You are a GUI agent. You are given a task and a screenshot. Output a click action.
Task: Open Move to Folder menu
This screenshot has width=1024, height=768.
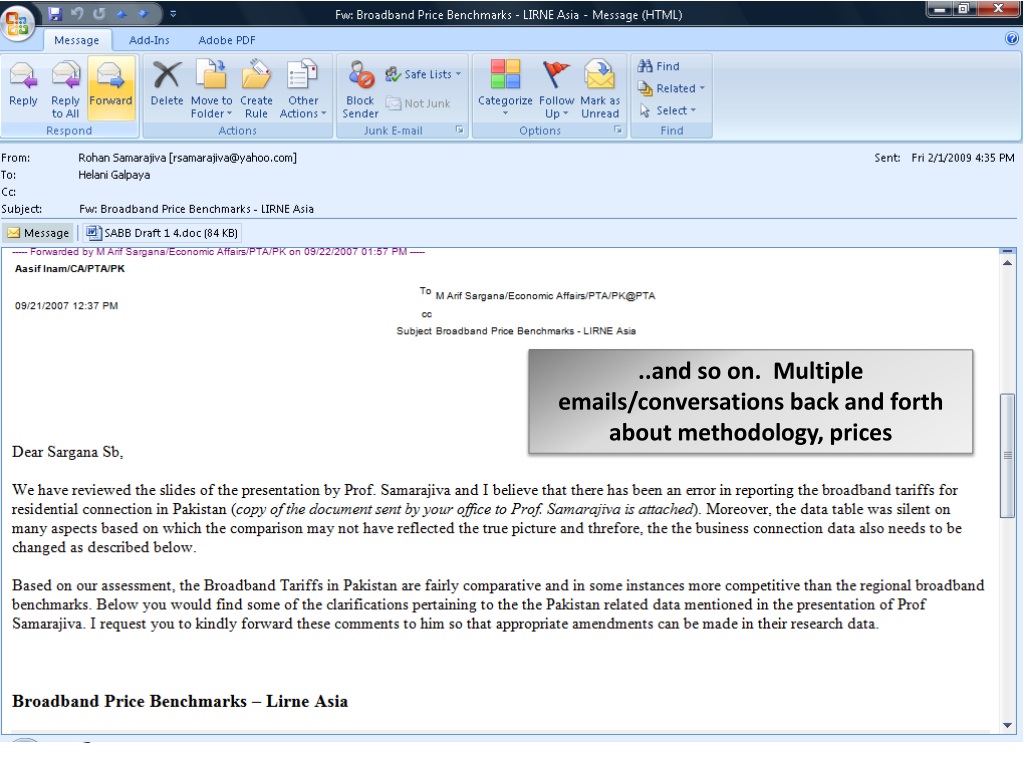tap(212, 88)
